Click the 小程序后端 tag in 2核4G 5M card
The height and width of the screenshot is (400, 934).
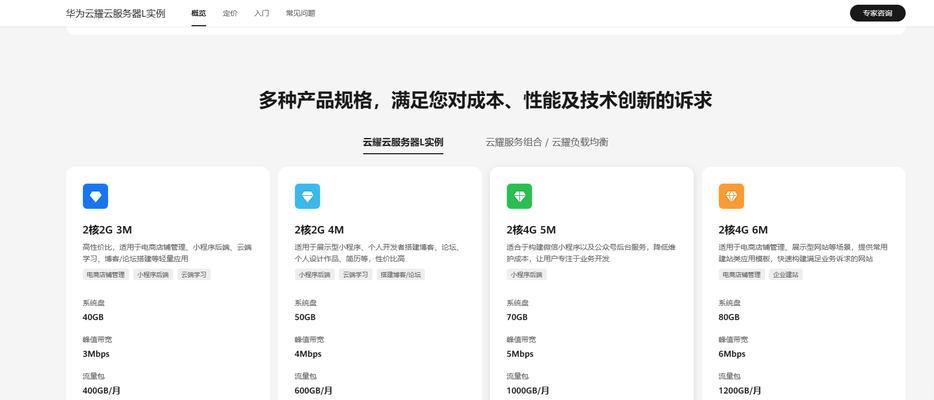(527, 275)
